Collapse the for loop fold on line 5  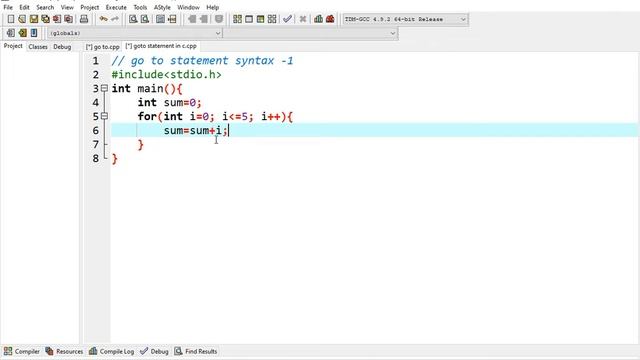click(x=104, y=116)
